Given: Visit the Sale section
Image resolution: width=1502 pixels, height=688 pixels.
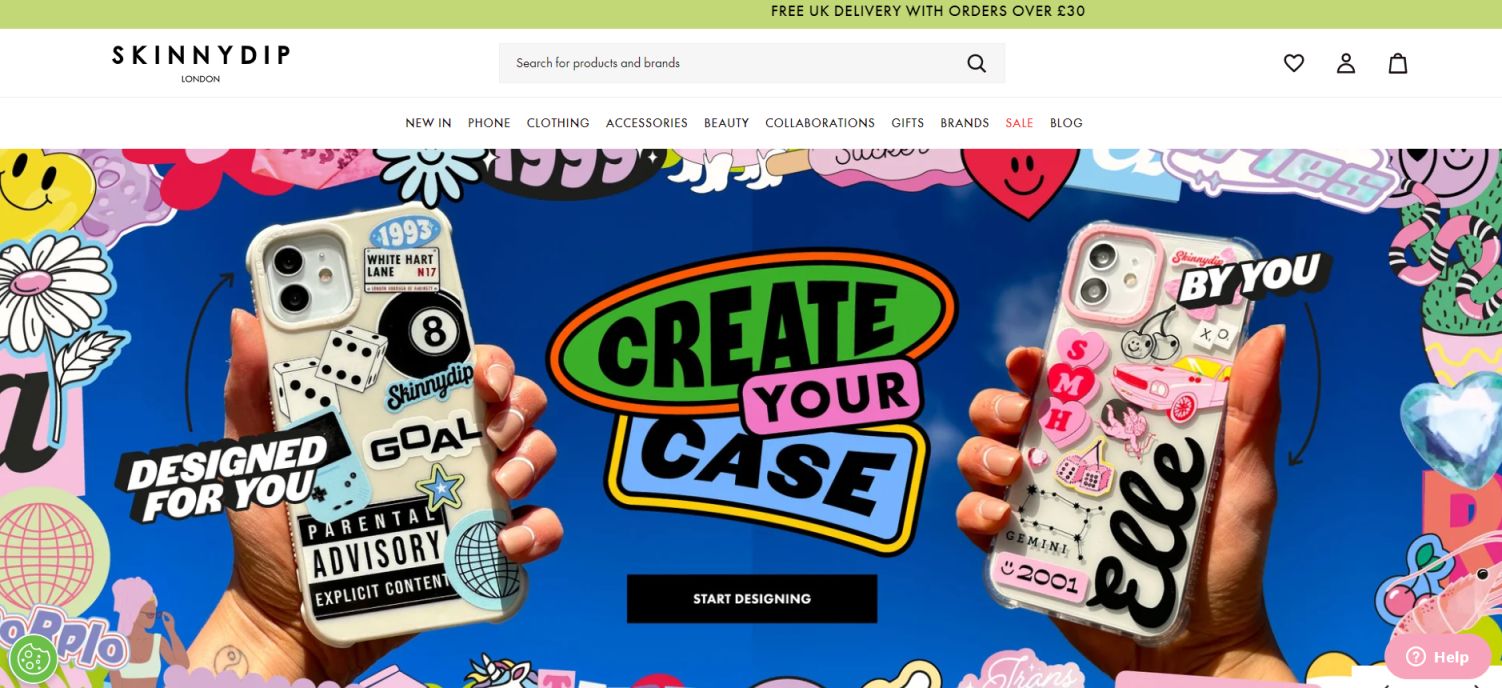Looking at the screenshot, I should (x=1019, y=123).
